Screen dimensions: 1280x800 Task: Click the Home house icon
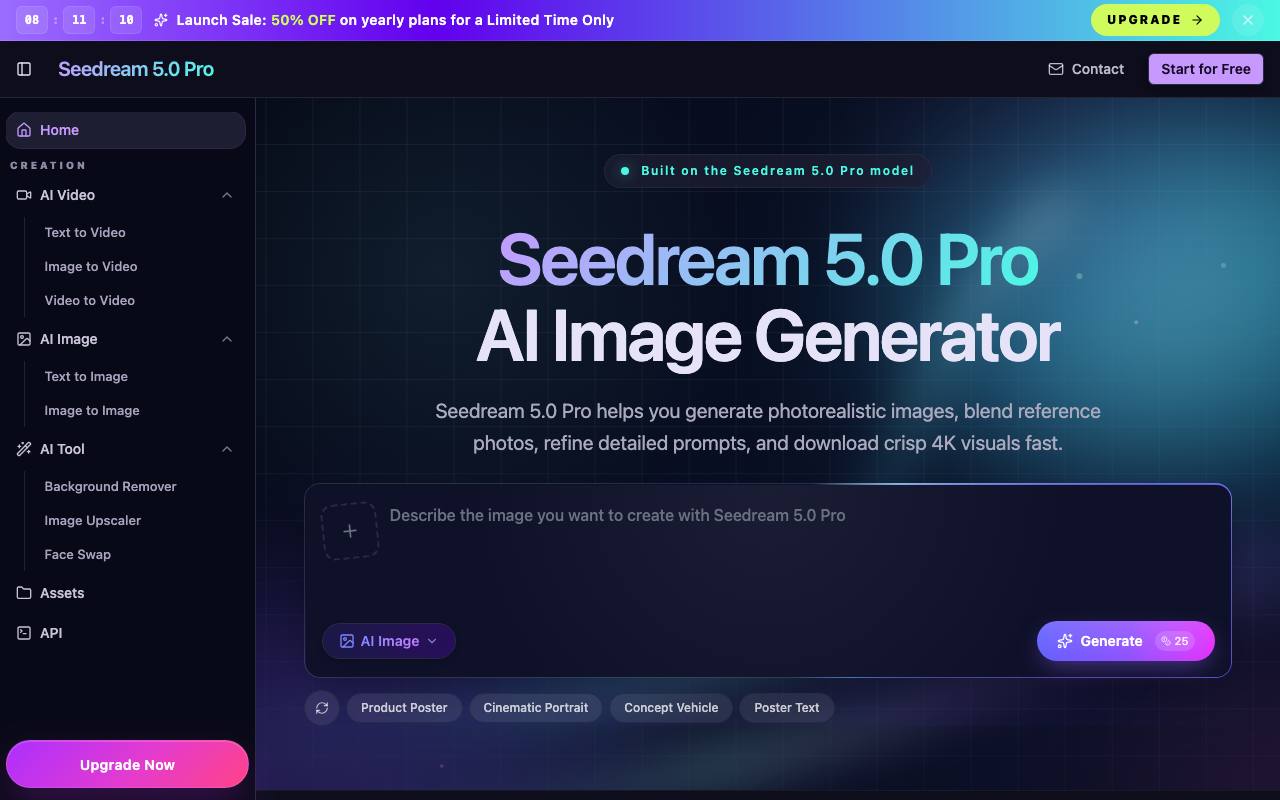tap(24, 130)
